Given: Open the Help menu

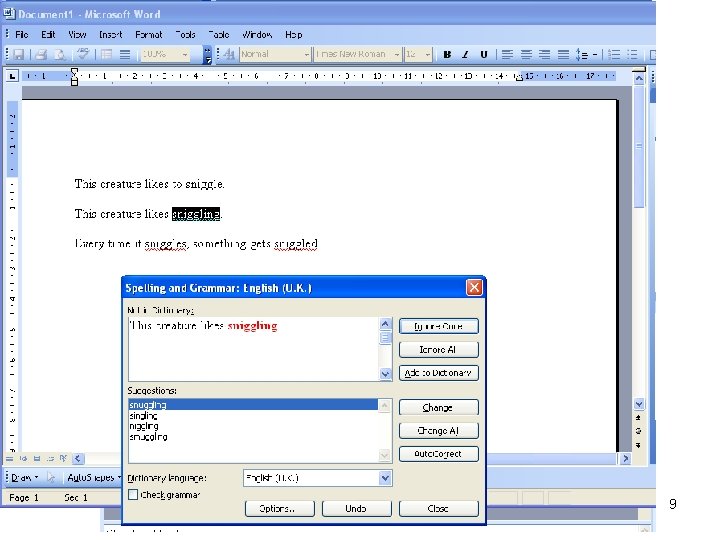Looking at the screenshot, I should pyautogui.click(x=293, y=34).
